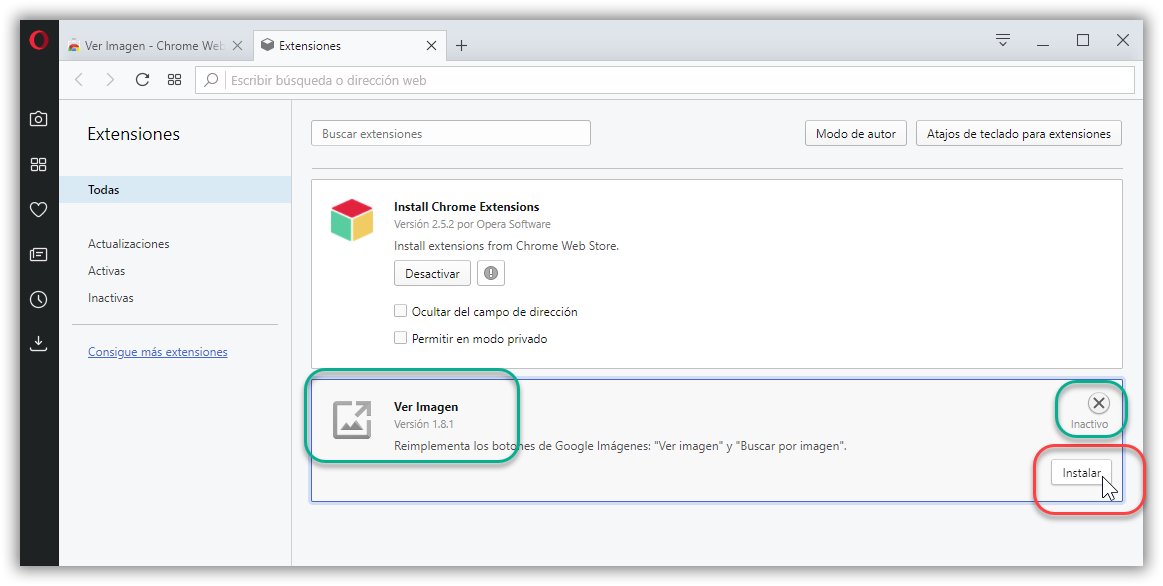Open a new tab with plus button
Image resolution: width=1163 pixels, height=586 pixels.
click(x=461, y=46)
